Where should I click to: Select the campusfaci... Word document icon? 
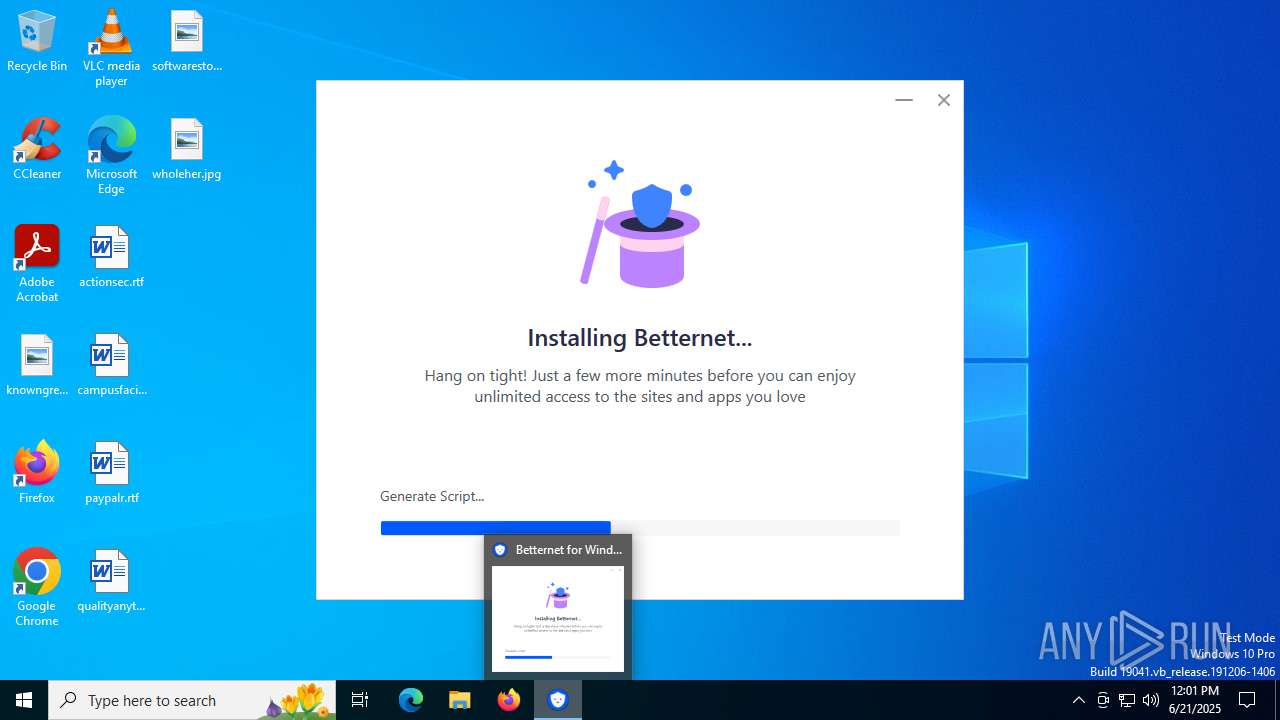(111, 366)
